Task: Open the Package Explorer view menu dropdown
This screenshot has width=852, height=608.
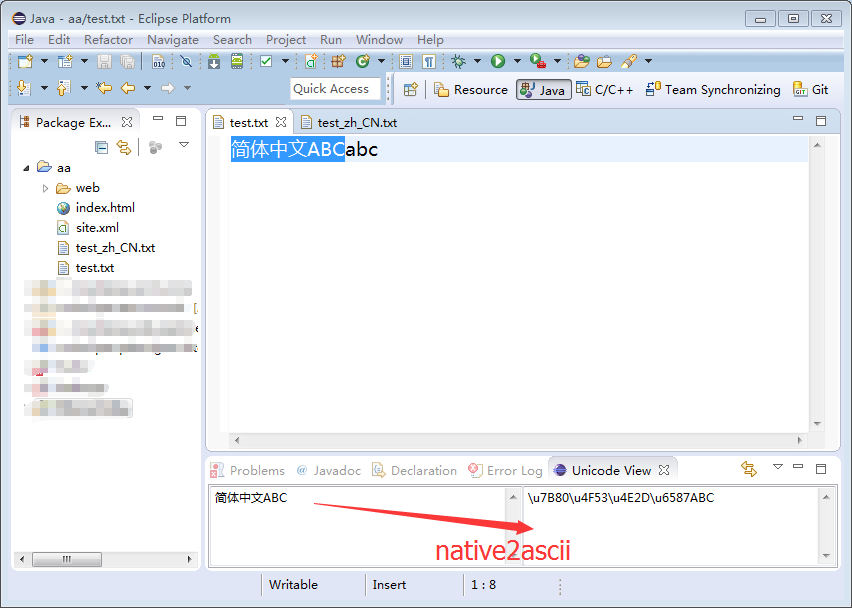Action: point(184,146)
